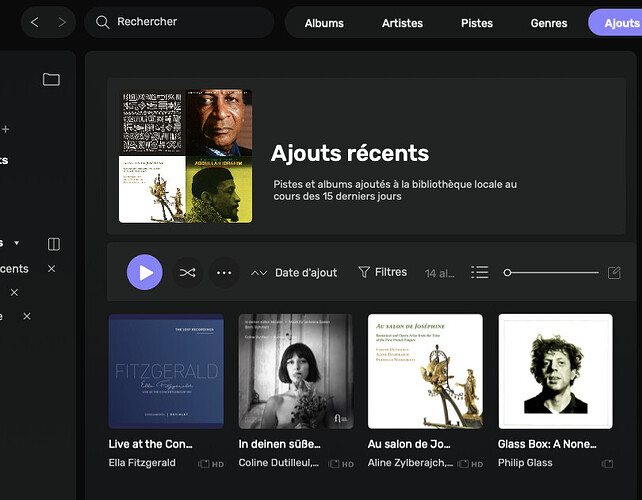Screen dimensions: 642x500
Task: Click the 14 al... count text
Action: [x=439, y=274]
